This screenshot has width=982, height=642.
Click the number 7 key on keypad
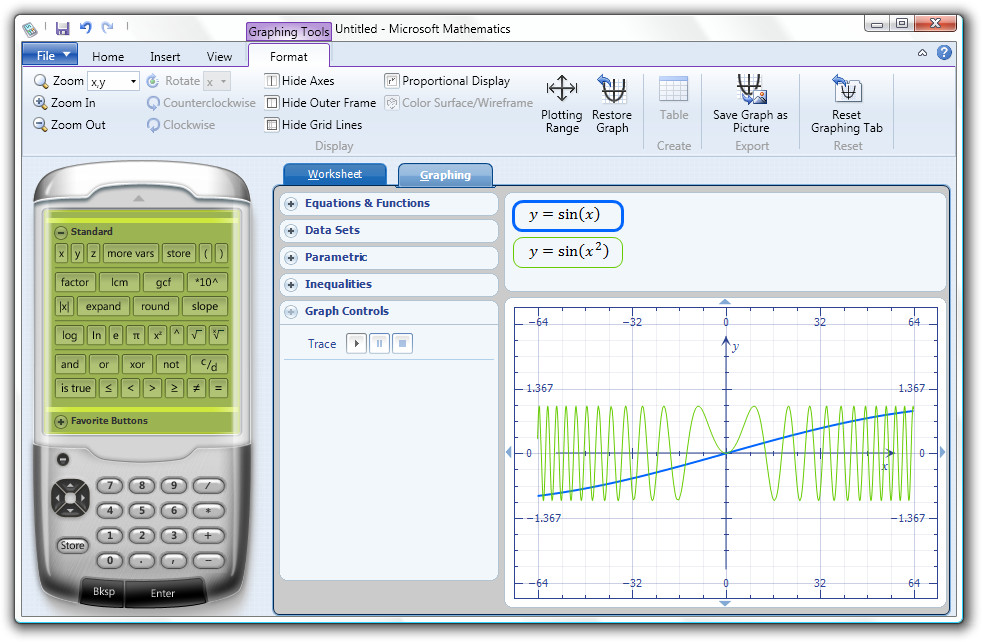110,485
